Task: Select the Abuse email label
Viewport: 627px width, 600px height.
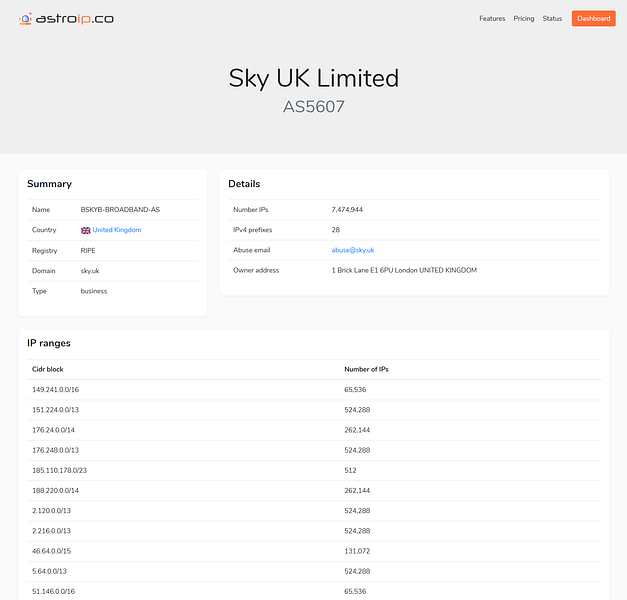Action: (x=252, y=250)
